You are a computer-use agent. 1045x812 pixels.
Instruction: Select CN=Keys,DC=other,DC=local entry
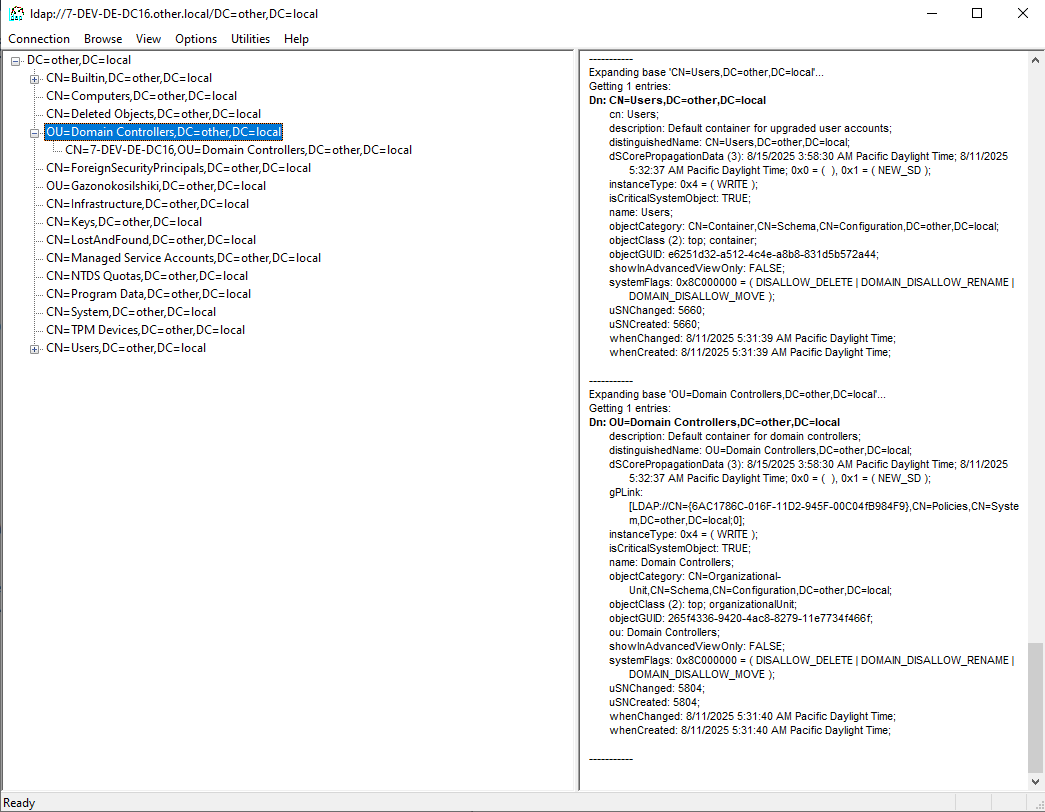tap(124, 222)
